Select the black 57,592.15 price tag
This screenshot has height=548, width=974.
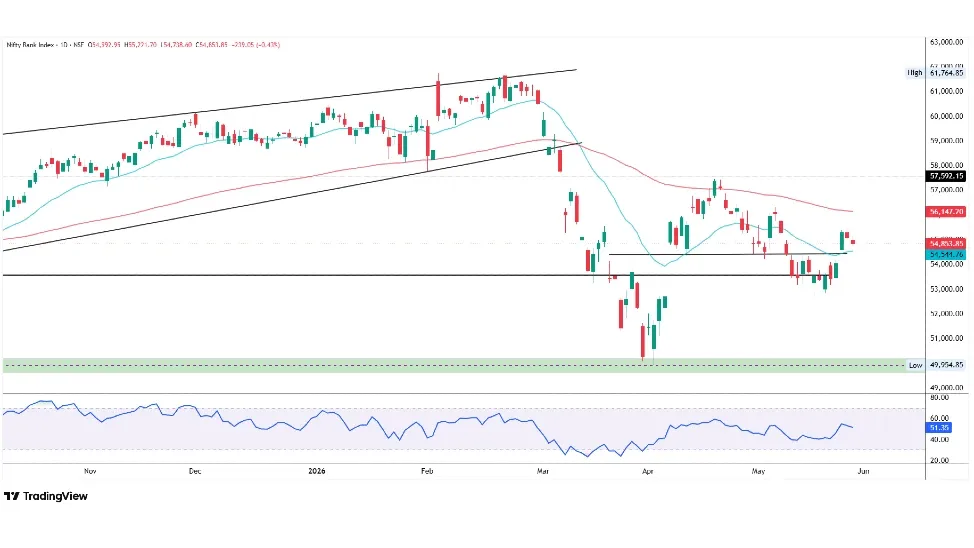click(947, 176)
